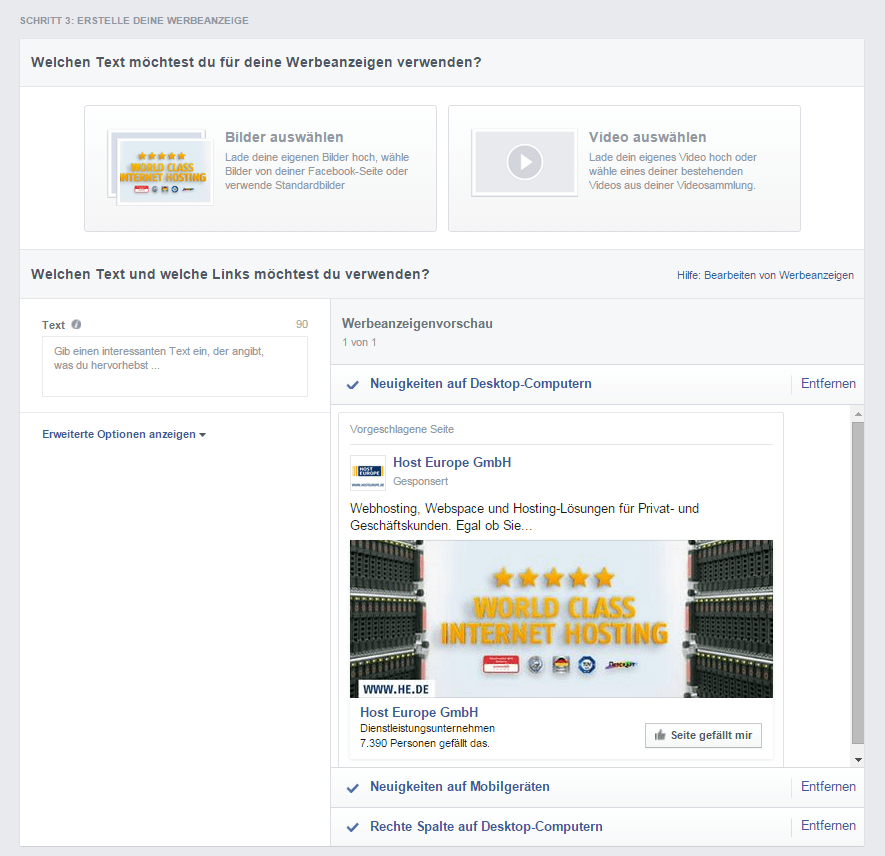Focus the ad Text input field
Screen dimensions: 885x856
175,366
